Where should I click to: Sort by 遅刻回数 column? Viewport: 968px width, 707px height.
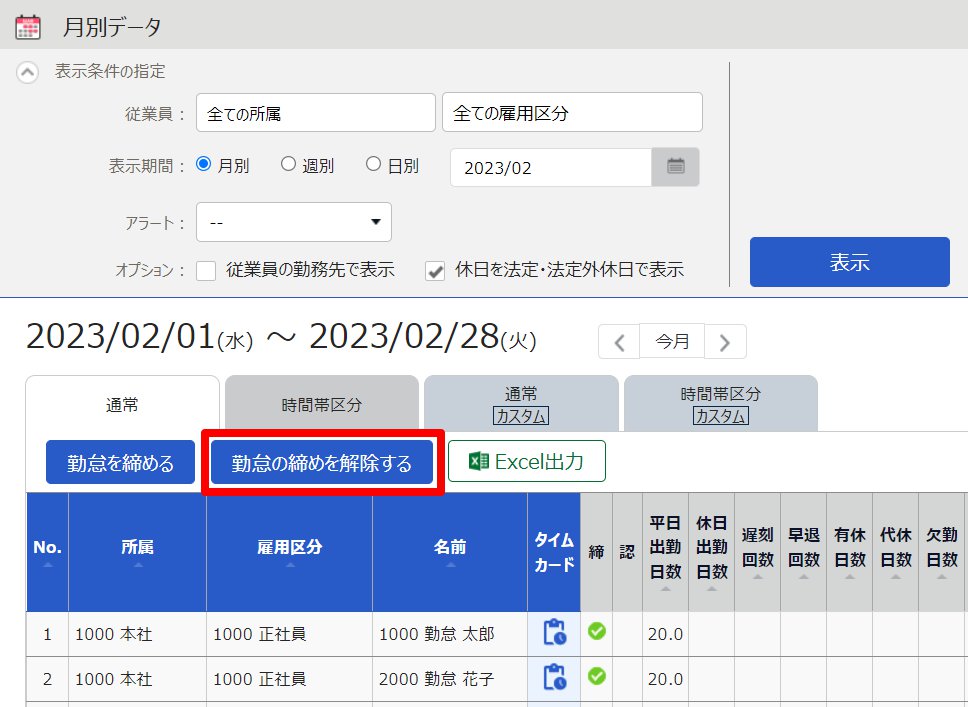(x=757, y=551)
